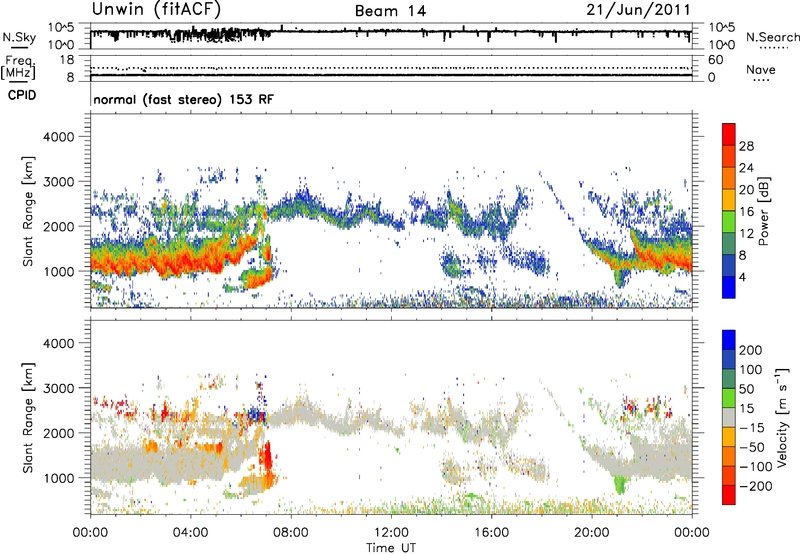Click the '16:00' time tick label

point(491,533)
